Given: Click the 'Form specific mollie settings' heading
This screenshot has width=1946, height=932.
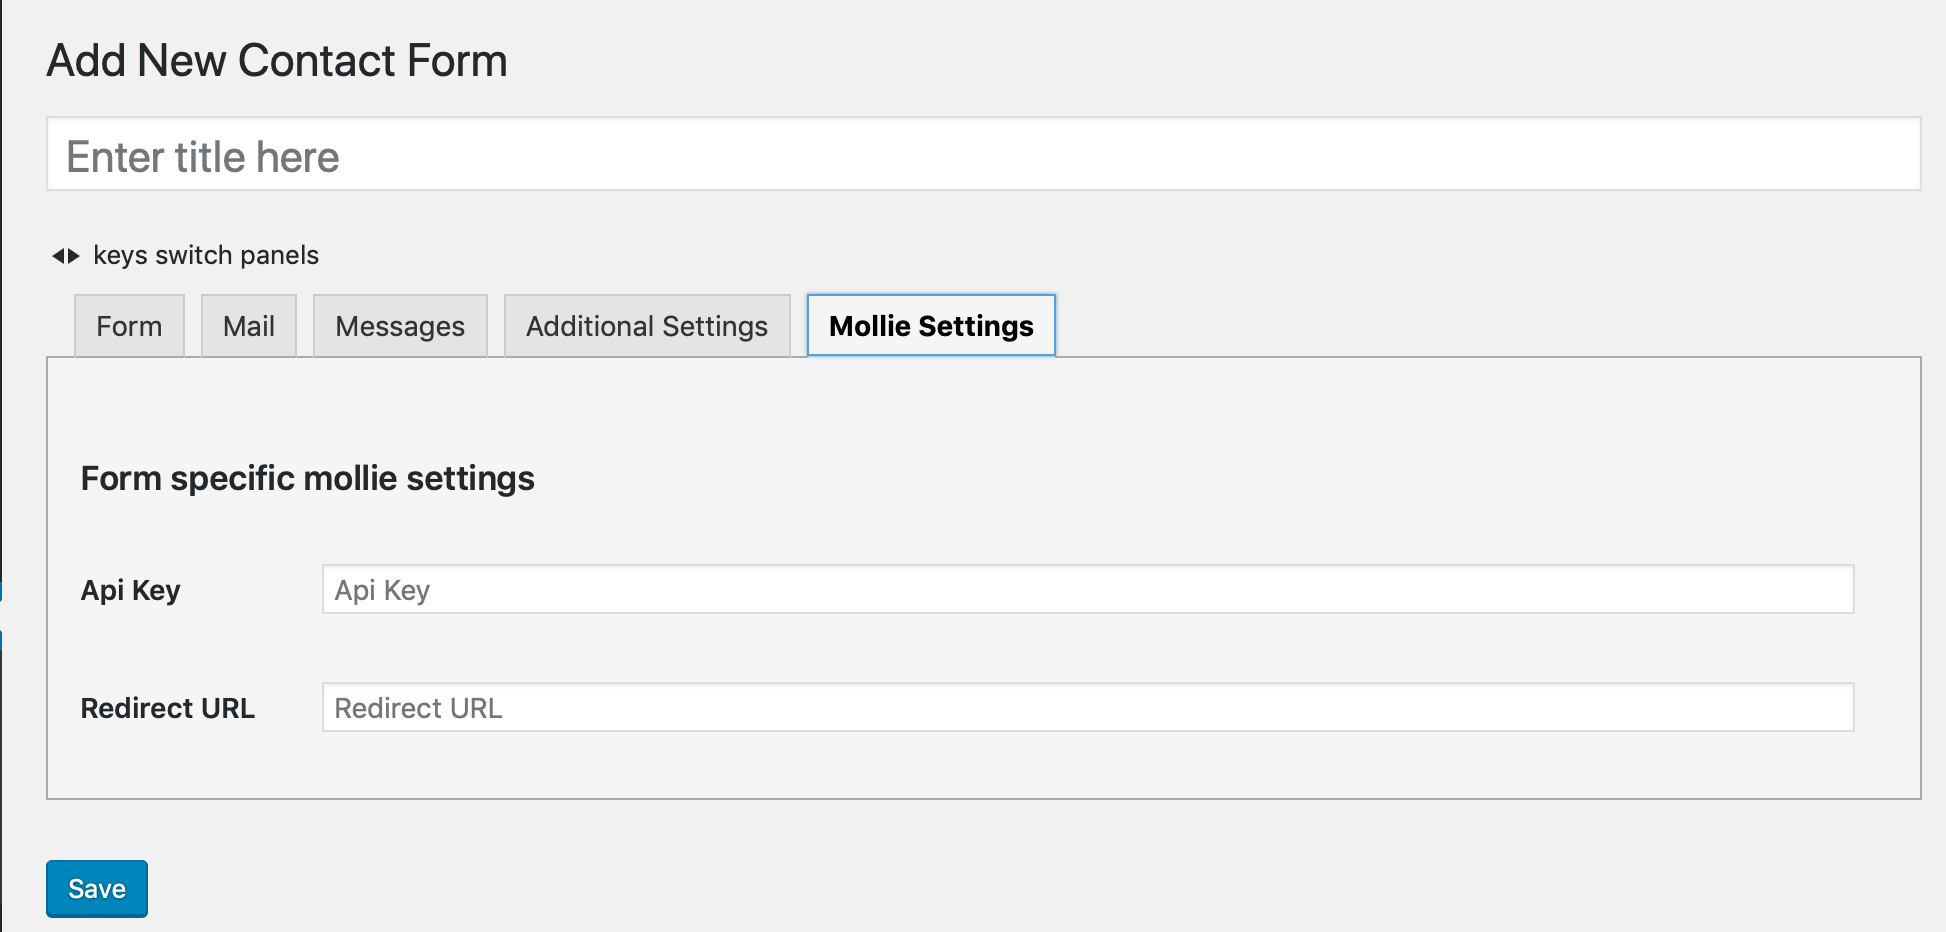Looking at the screenshot, I should (308, 479).
